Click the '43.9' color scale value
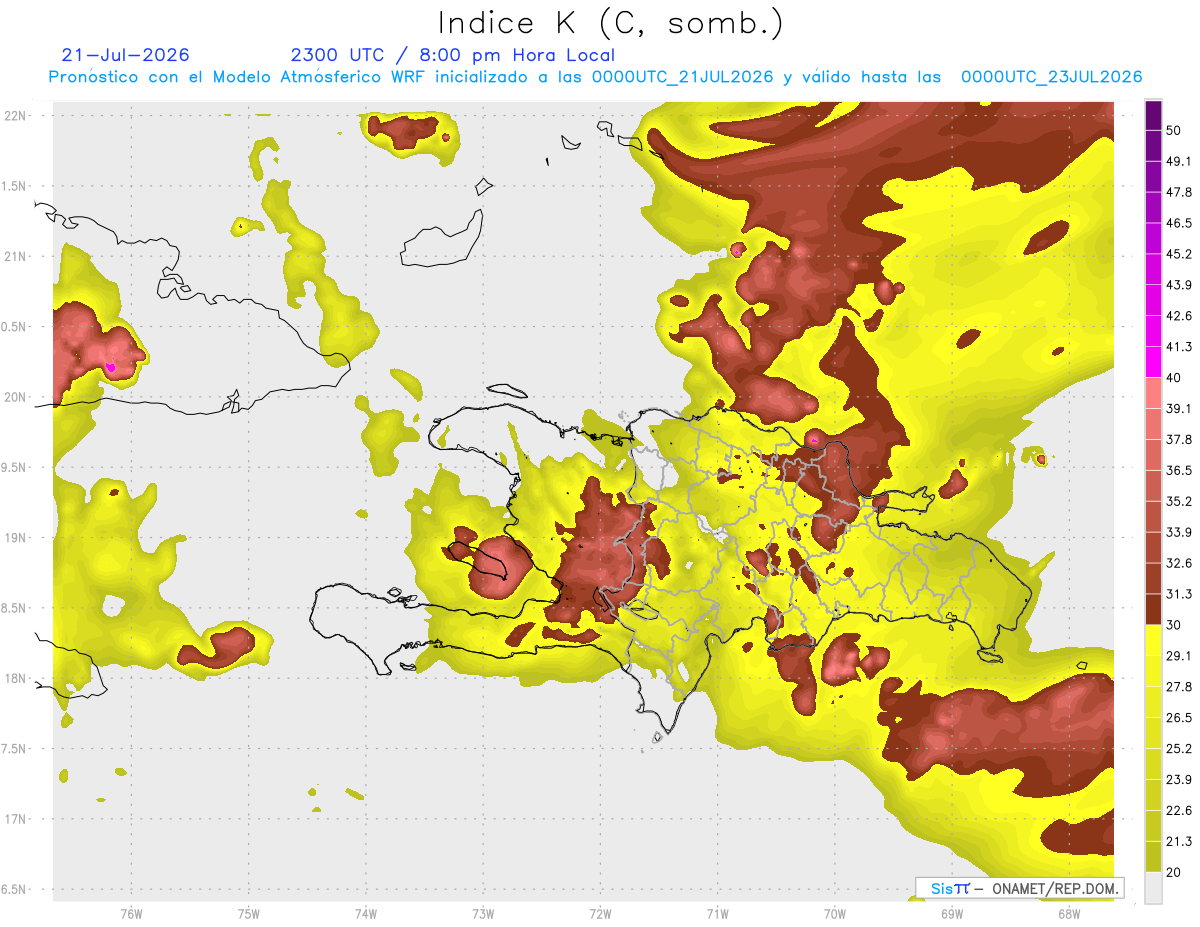 coord(1179,285)
